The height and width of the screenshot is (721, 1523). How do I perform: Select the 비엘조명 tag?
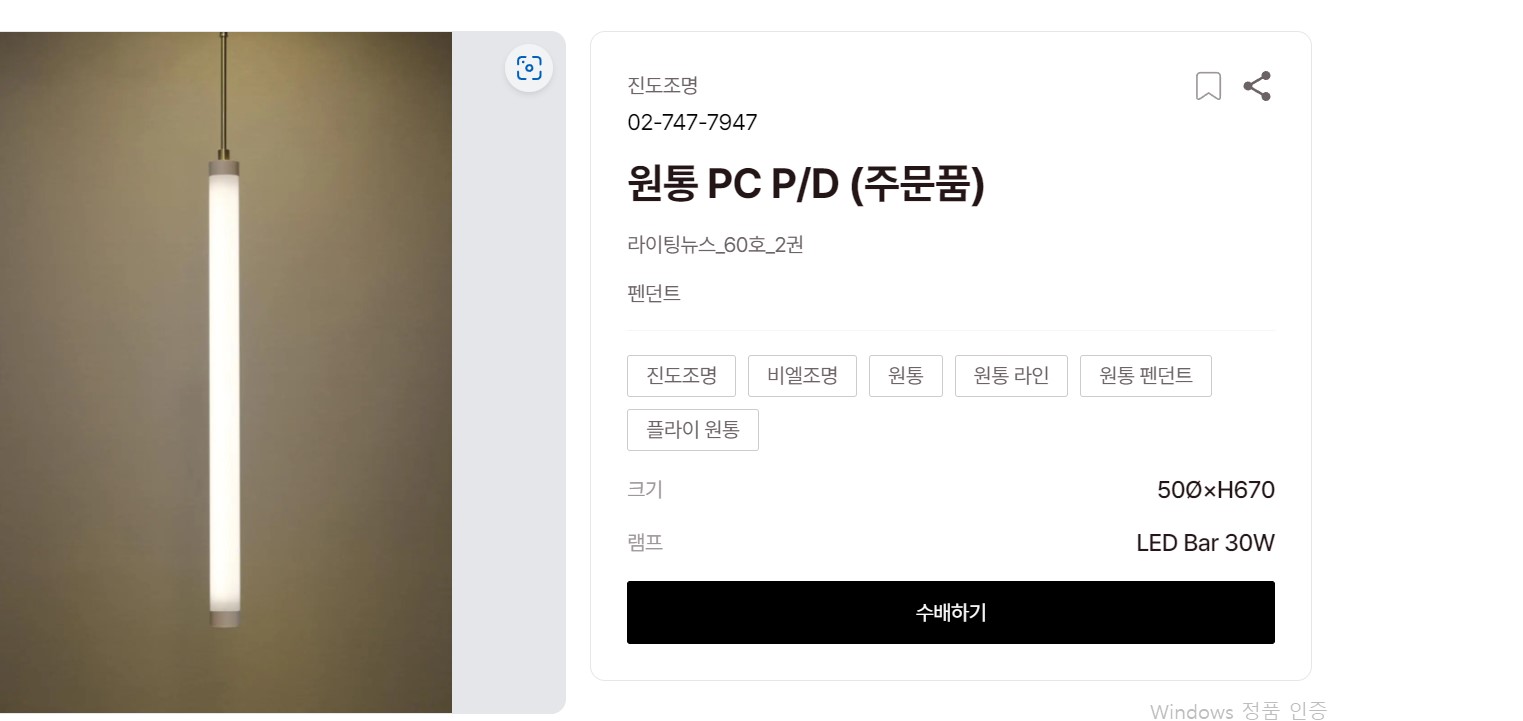pyautogui.click(x=802, y=376)
